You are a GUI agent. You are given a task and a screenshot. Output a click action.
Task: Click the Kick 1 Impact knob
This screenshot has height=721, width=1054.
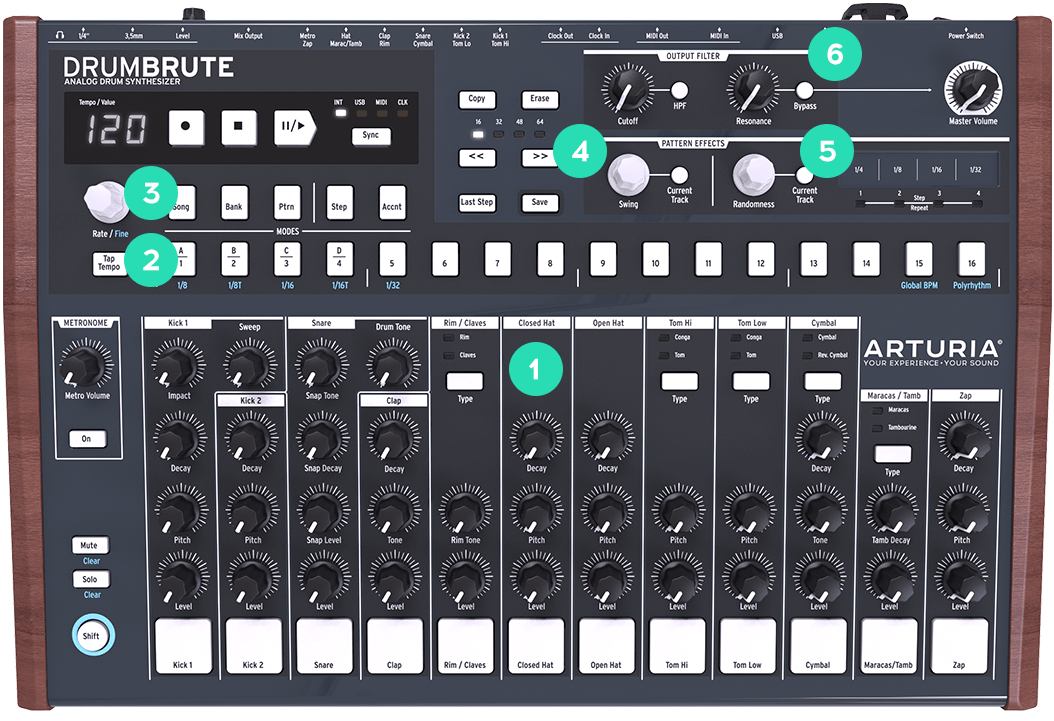(179, 364)
